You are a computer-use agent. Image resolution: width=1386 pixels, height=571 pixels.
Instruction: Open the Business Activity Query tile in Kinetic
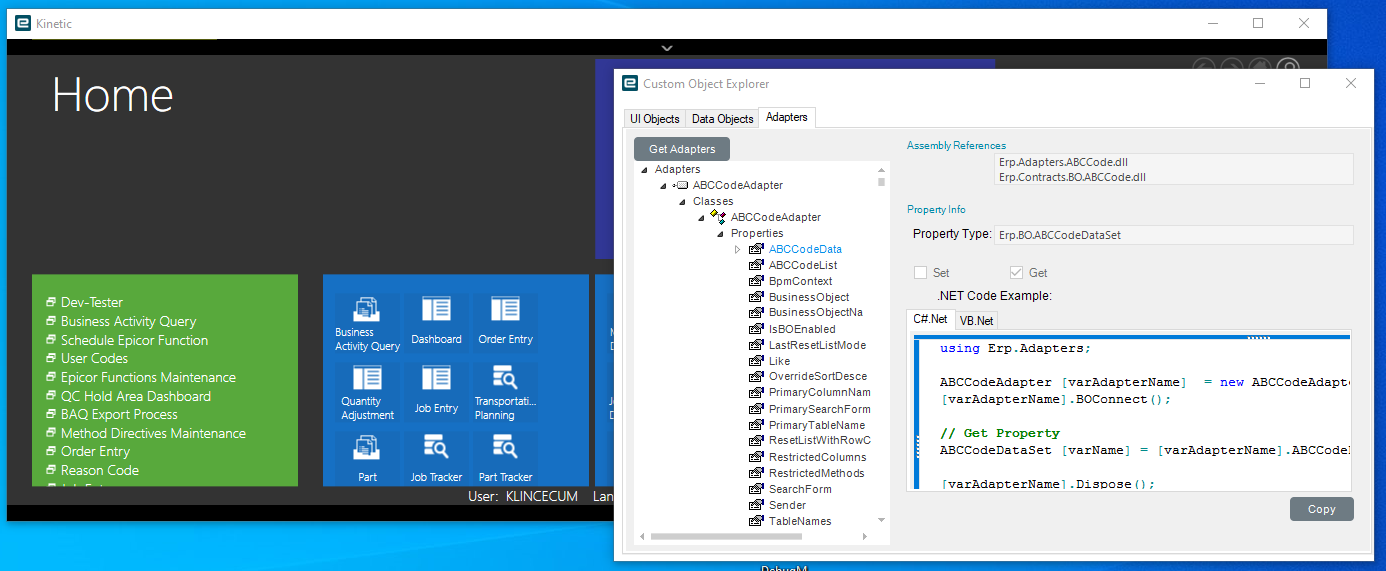click(367, 323)
